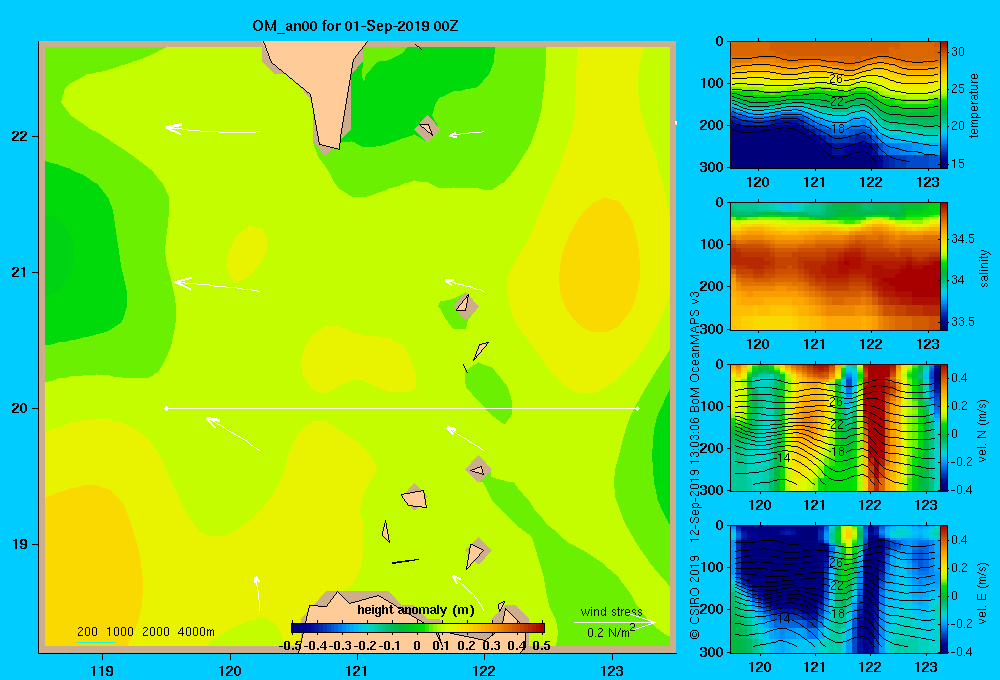Click the '14' contour label in vel. N panel
The height and width of the screenshot is (680, 1000).
[784, 457]
